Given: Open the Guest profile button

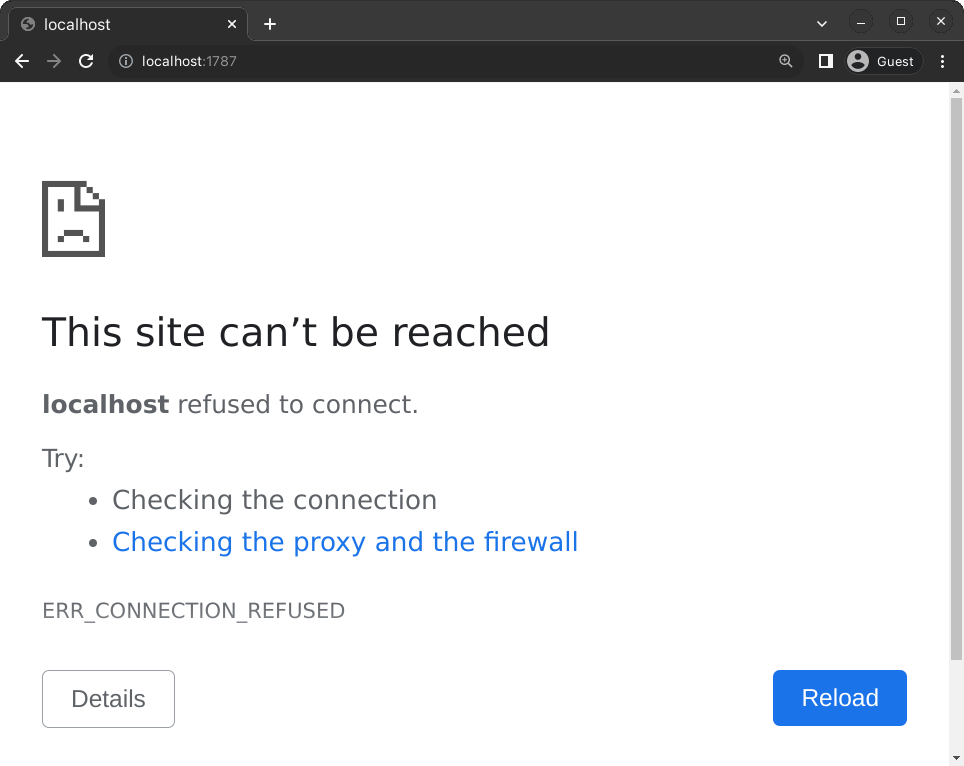Looking at the screenshot, I should pos(883,61).
